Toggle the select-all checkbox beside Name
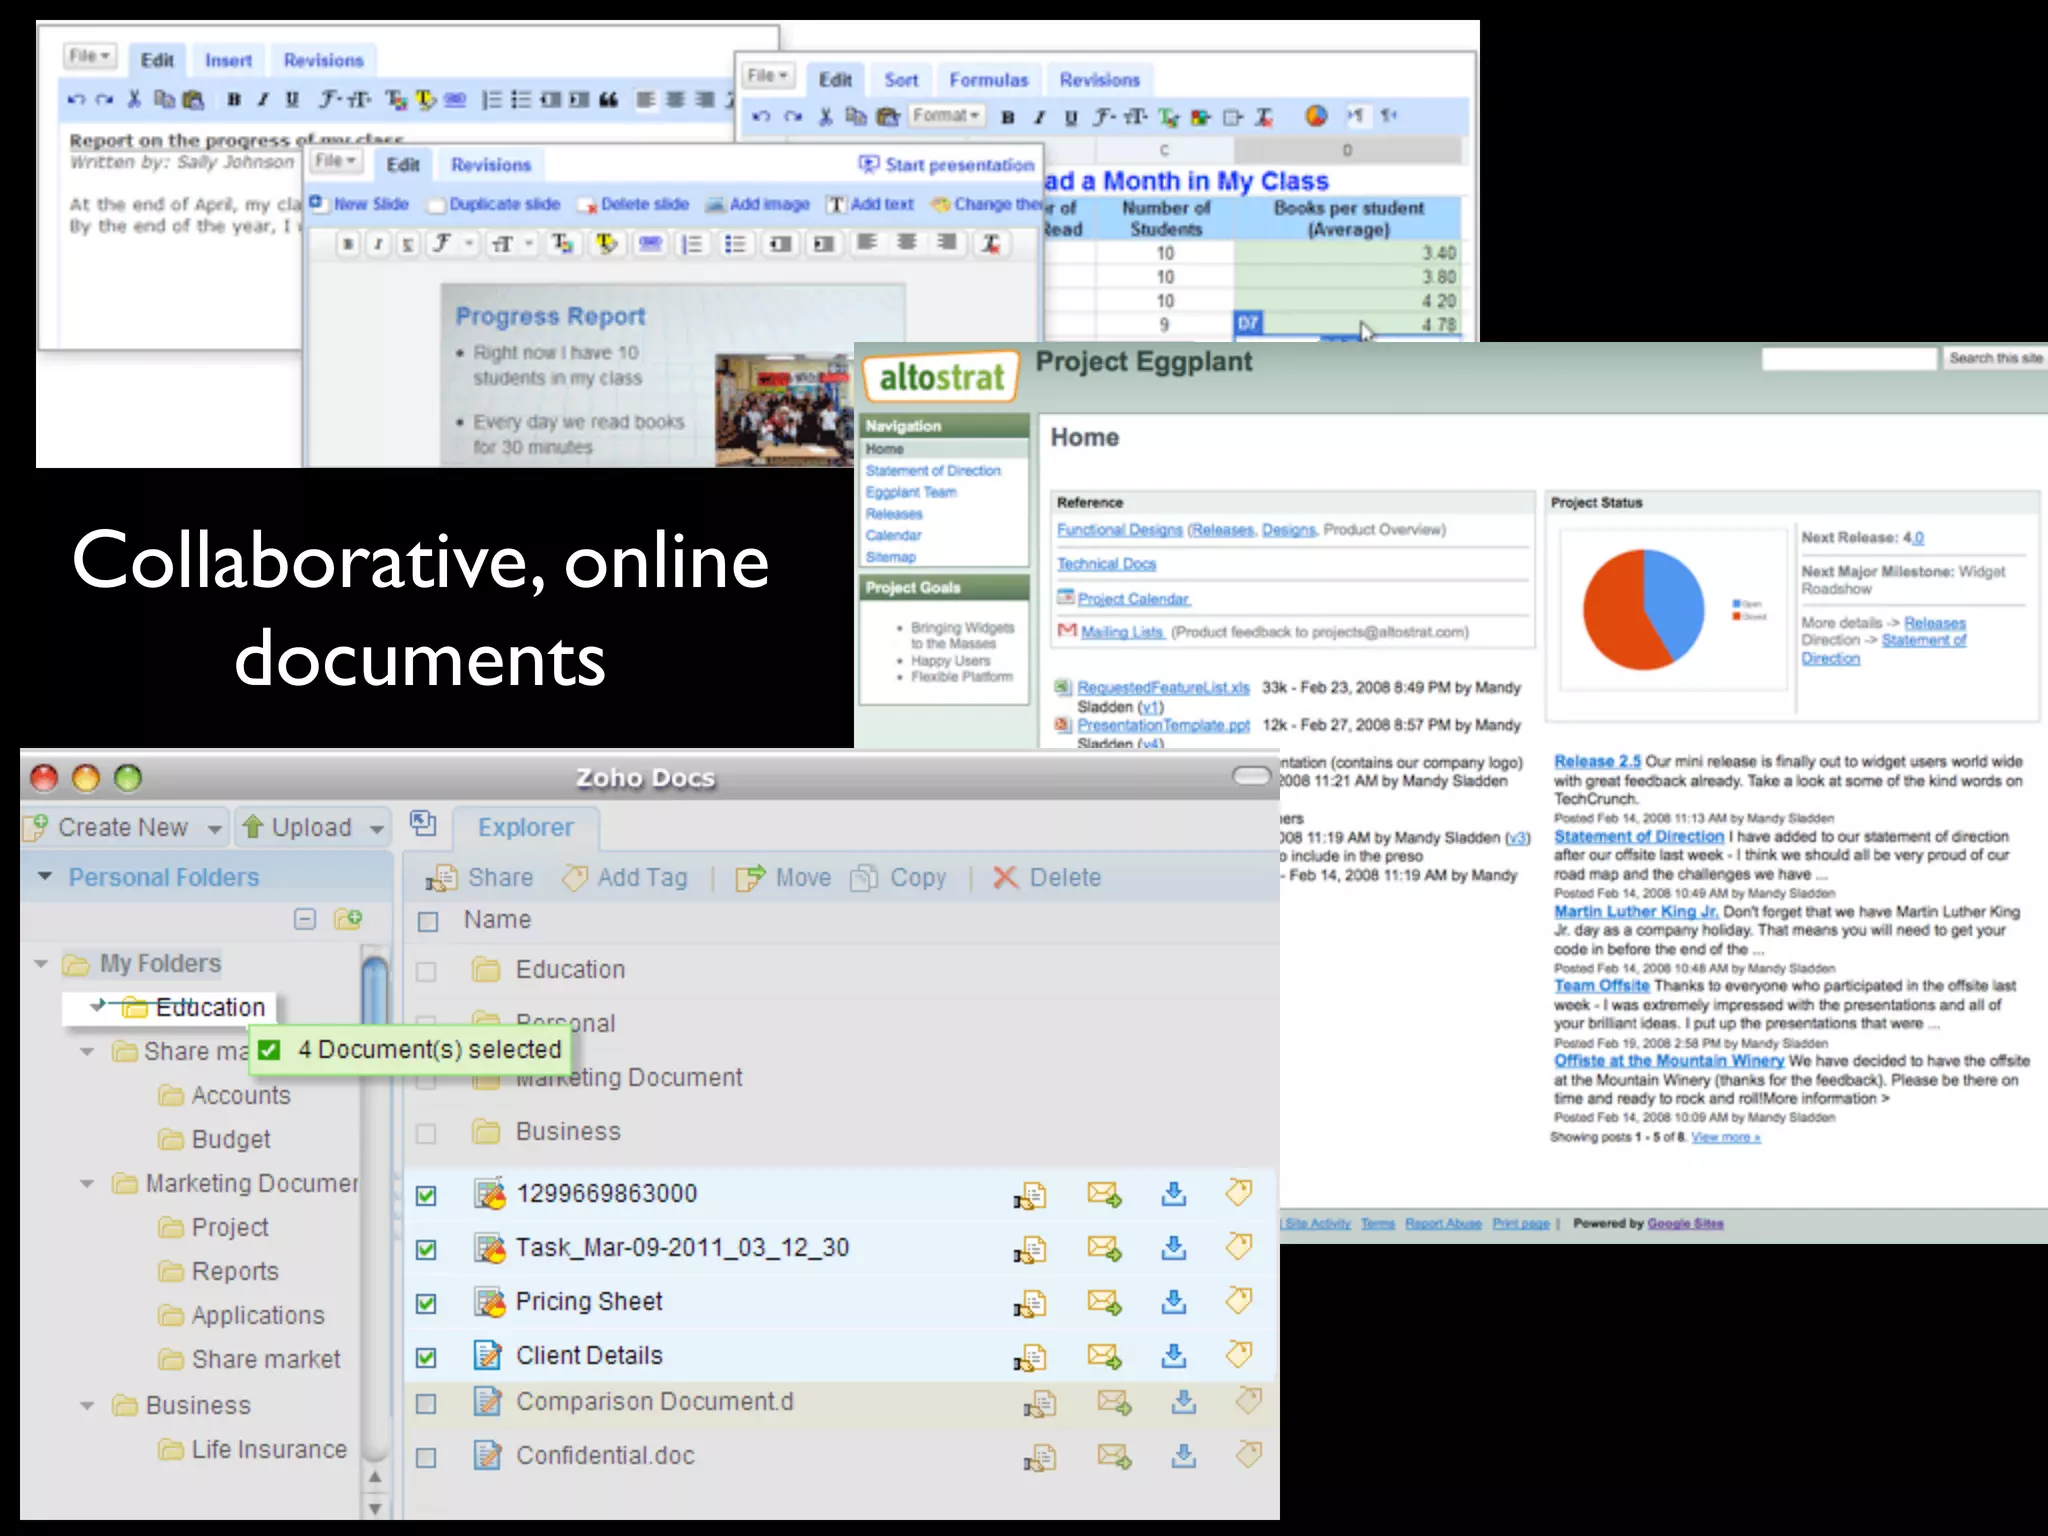The width and height of the screenshot is (2048, 1536). point(428,922)
